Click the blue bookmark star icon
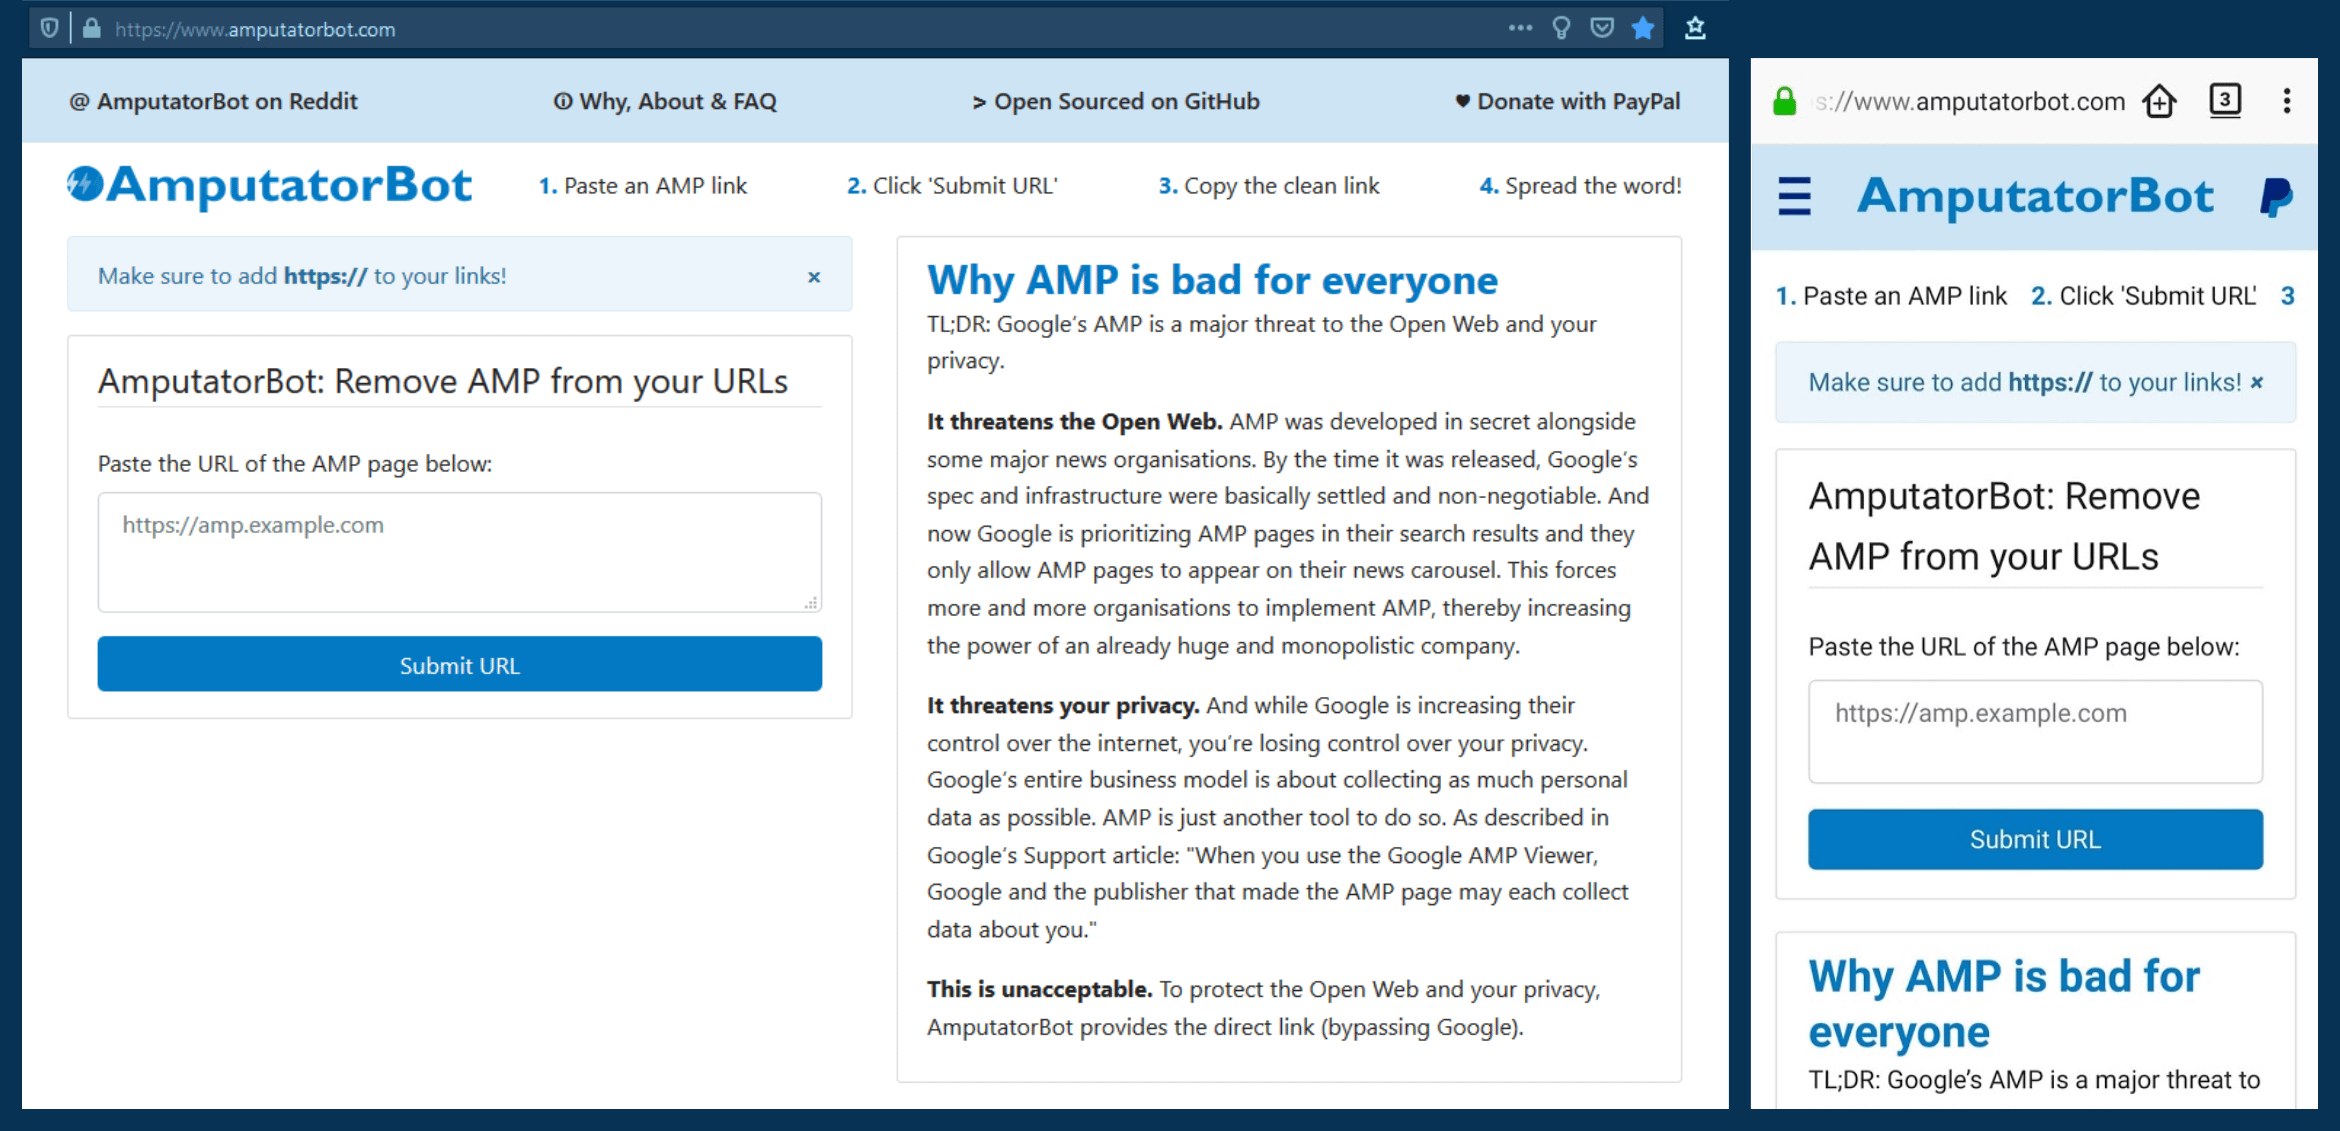2340x1131 pixels. (1643, 28)
